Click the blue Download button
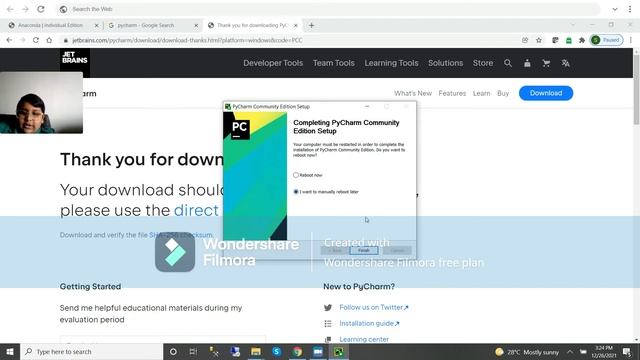Screen dimensions: 640x360 click(546, 93)
